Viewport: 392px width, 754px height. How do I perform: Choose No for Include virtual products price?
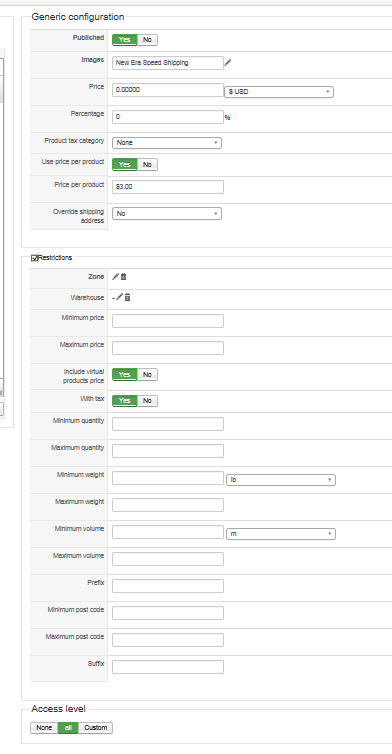tap(147, 375)
